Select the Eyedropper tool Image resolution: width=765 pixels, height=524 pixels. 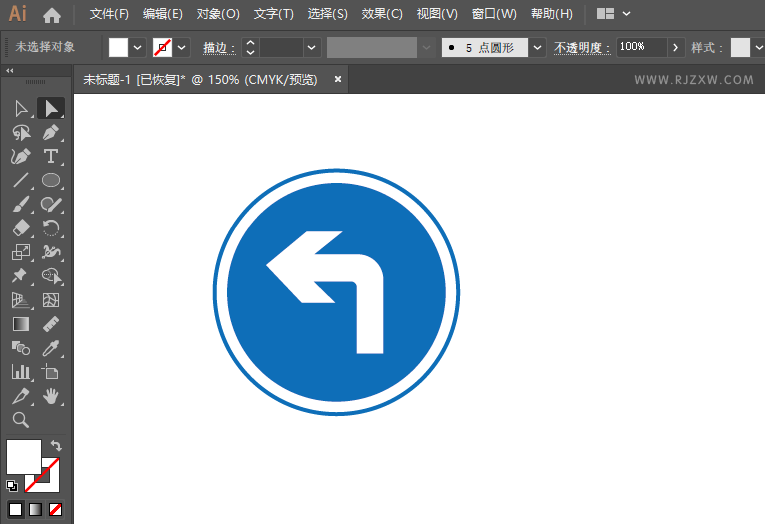(x=50, y=348)
